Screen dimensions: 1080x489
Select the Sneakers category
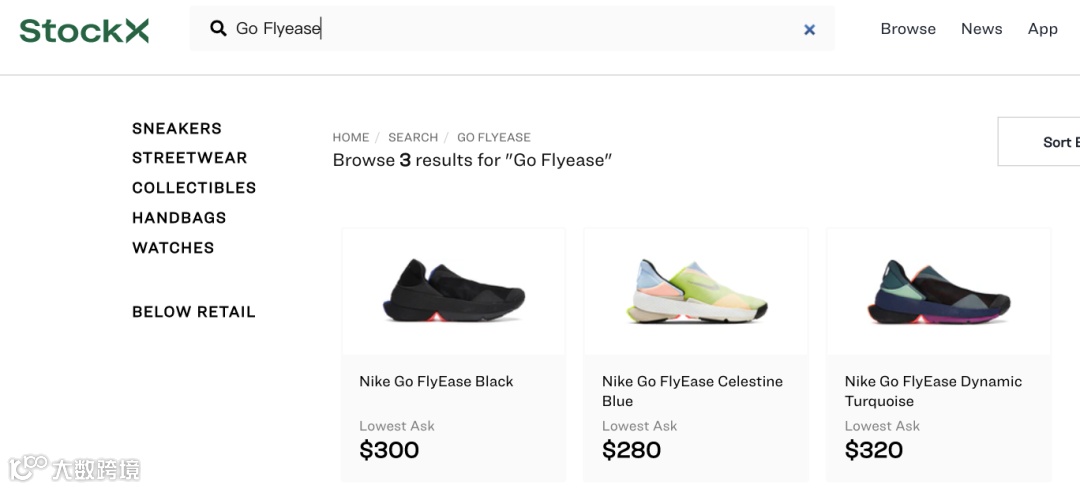pyautogui.click(x=177, y=128)
